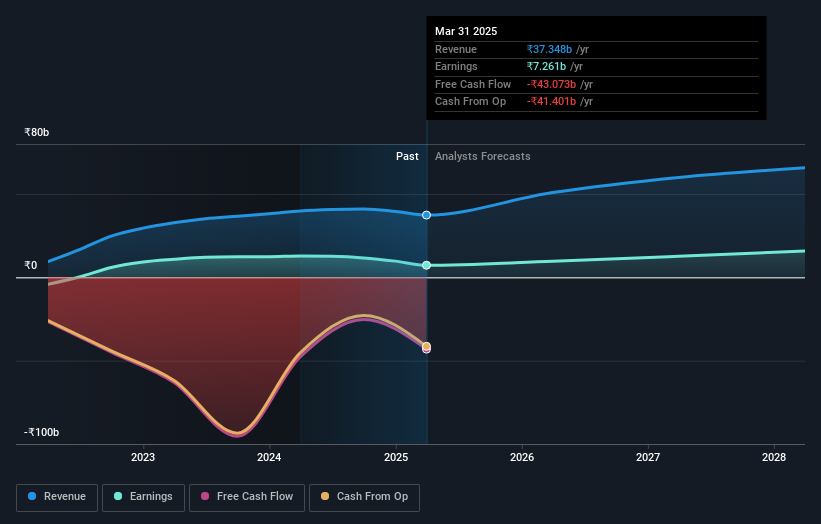Click the teal Earnings data point marker
Screen dimensions: 821x524
pyautogui.click(x=427, y=265)
